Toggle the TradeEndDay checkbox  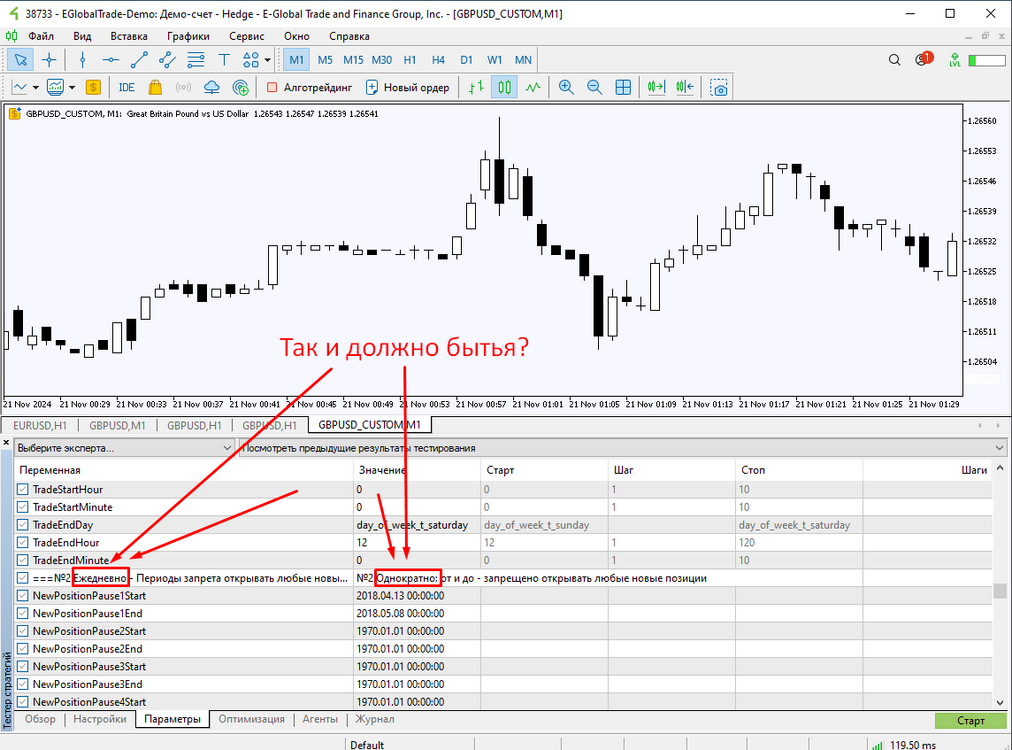23,525
